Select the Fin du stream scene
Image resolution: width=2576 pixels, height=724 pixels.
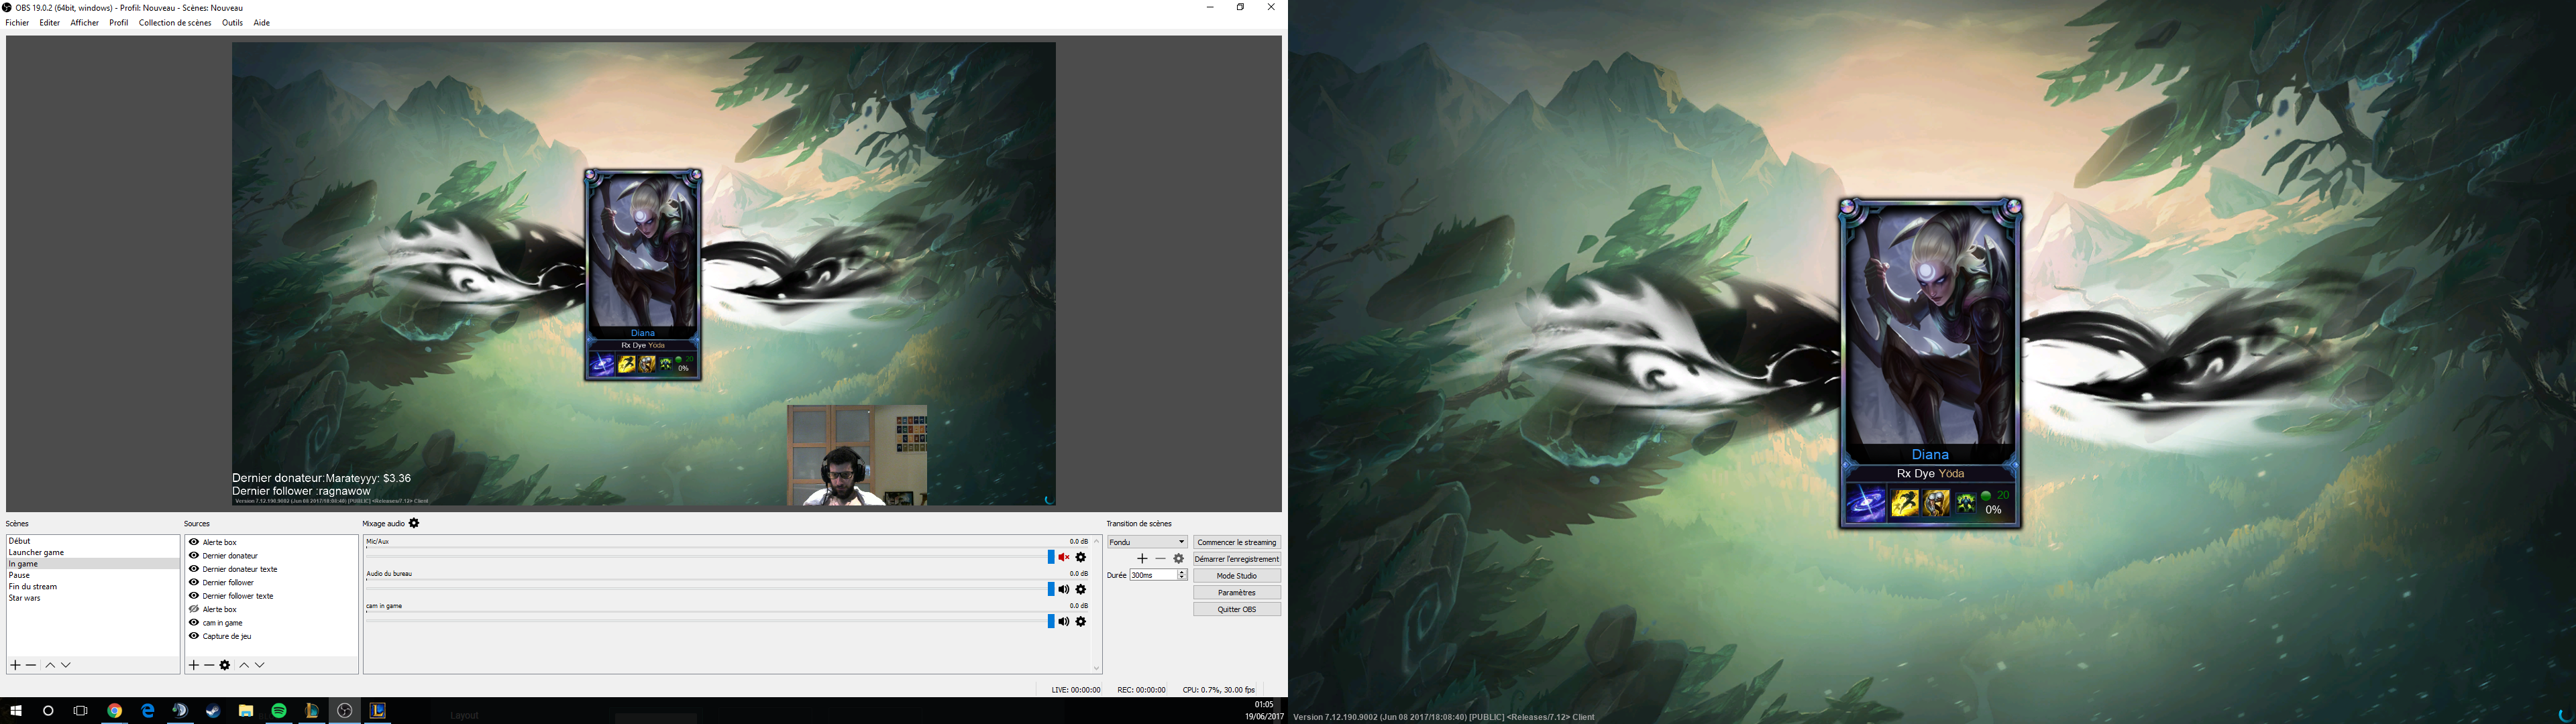point(93,587)
